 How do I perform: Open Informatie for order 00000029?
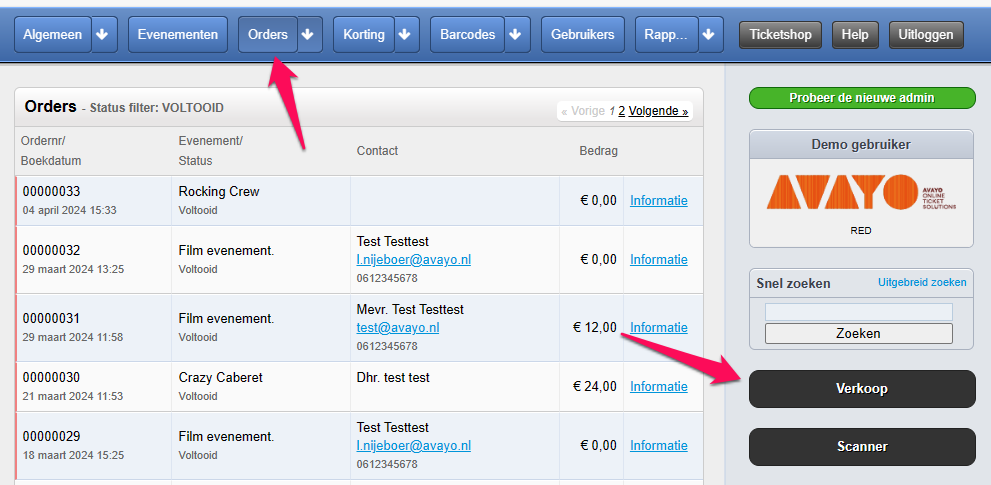click(659, 445)
